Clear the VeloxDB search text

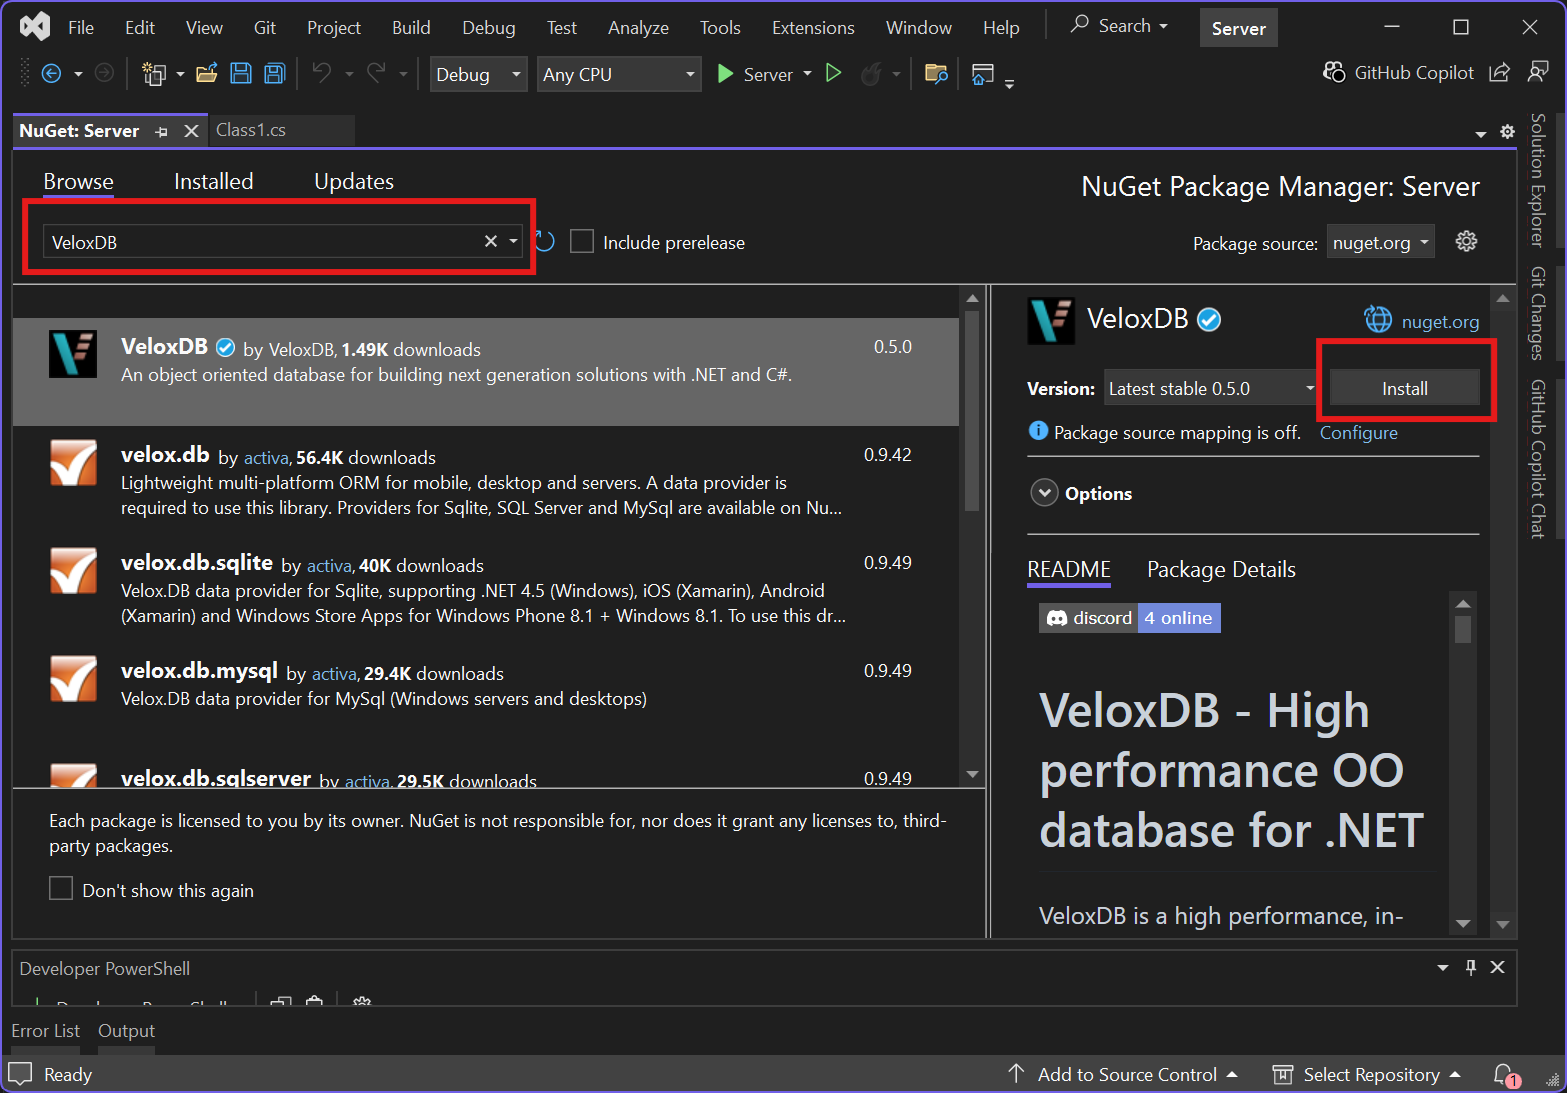(x=490, y=241)
